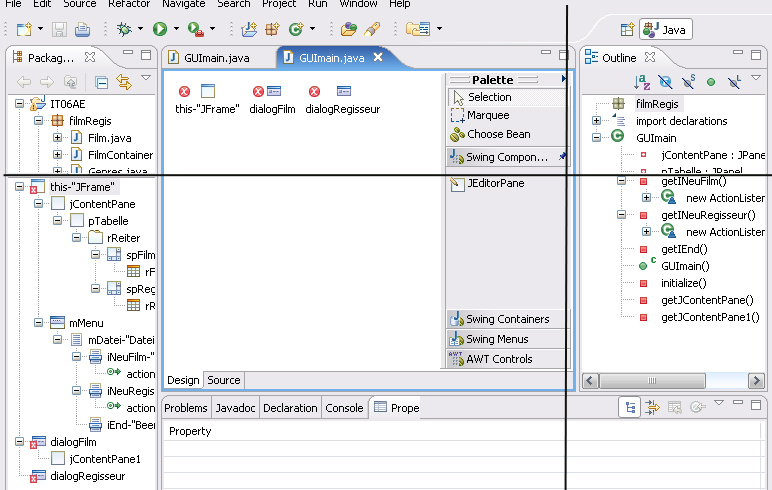The width and height of the screenshot is (772, 490).
Task: Expand import declarations in Outline
Action: pyautogui.click(x=596, y=121)
